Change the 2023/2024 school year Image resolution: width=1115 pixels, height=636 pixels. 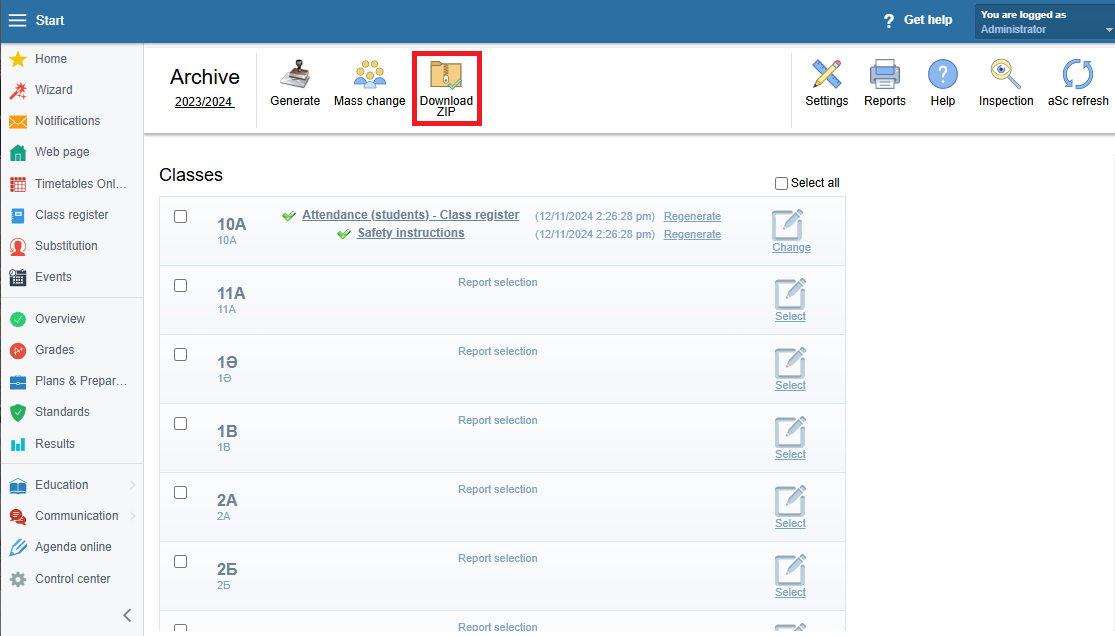(x=204, y=102)
